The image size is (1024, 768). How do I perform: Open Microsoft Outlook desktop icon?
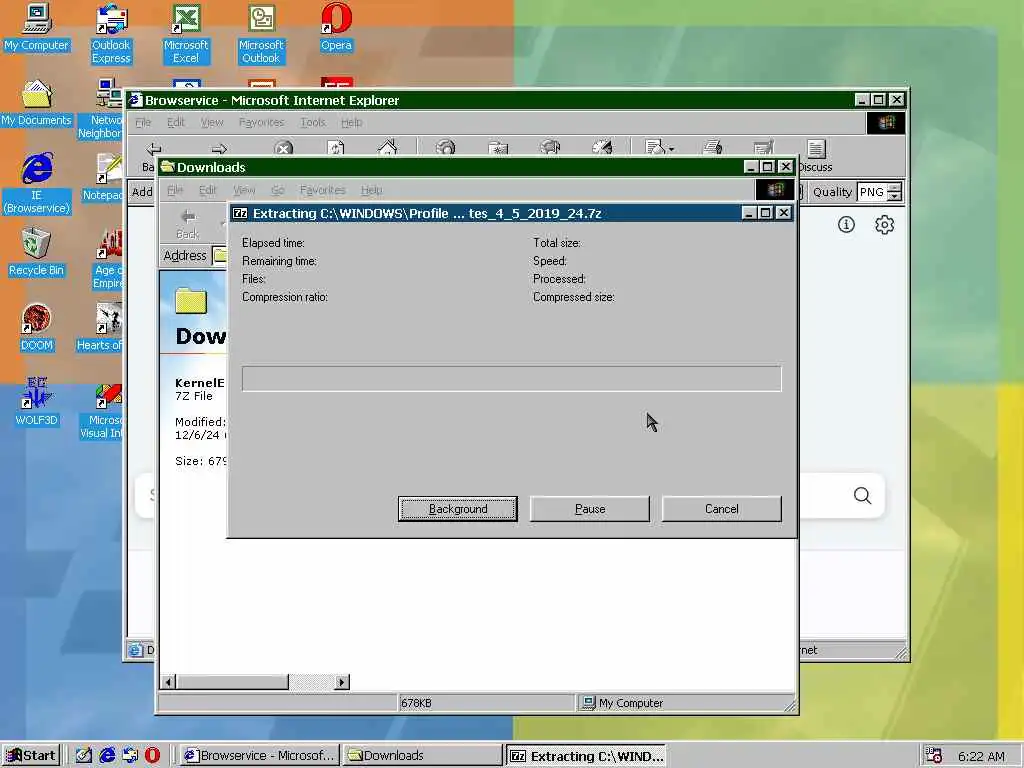261,34
